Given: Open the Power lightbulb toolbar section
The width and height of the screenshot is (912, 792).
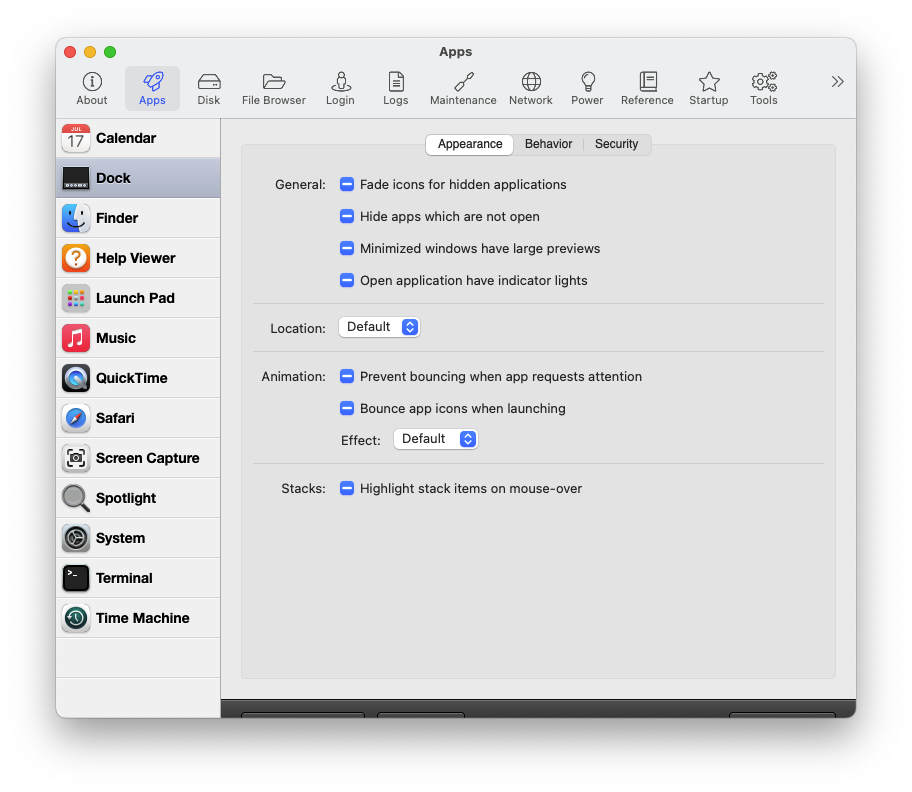Looking at the screenshot, I should 587,88.
